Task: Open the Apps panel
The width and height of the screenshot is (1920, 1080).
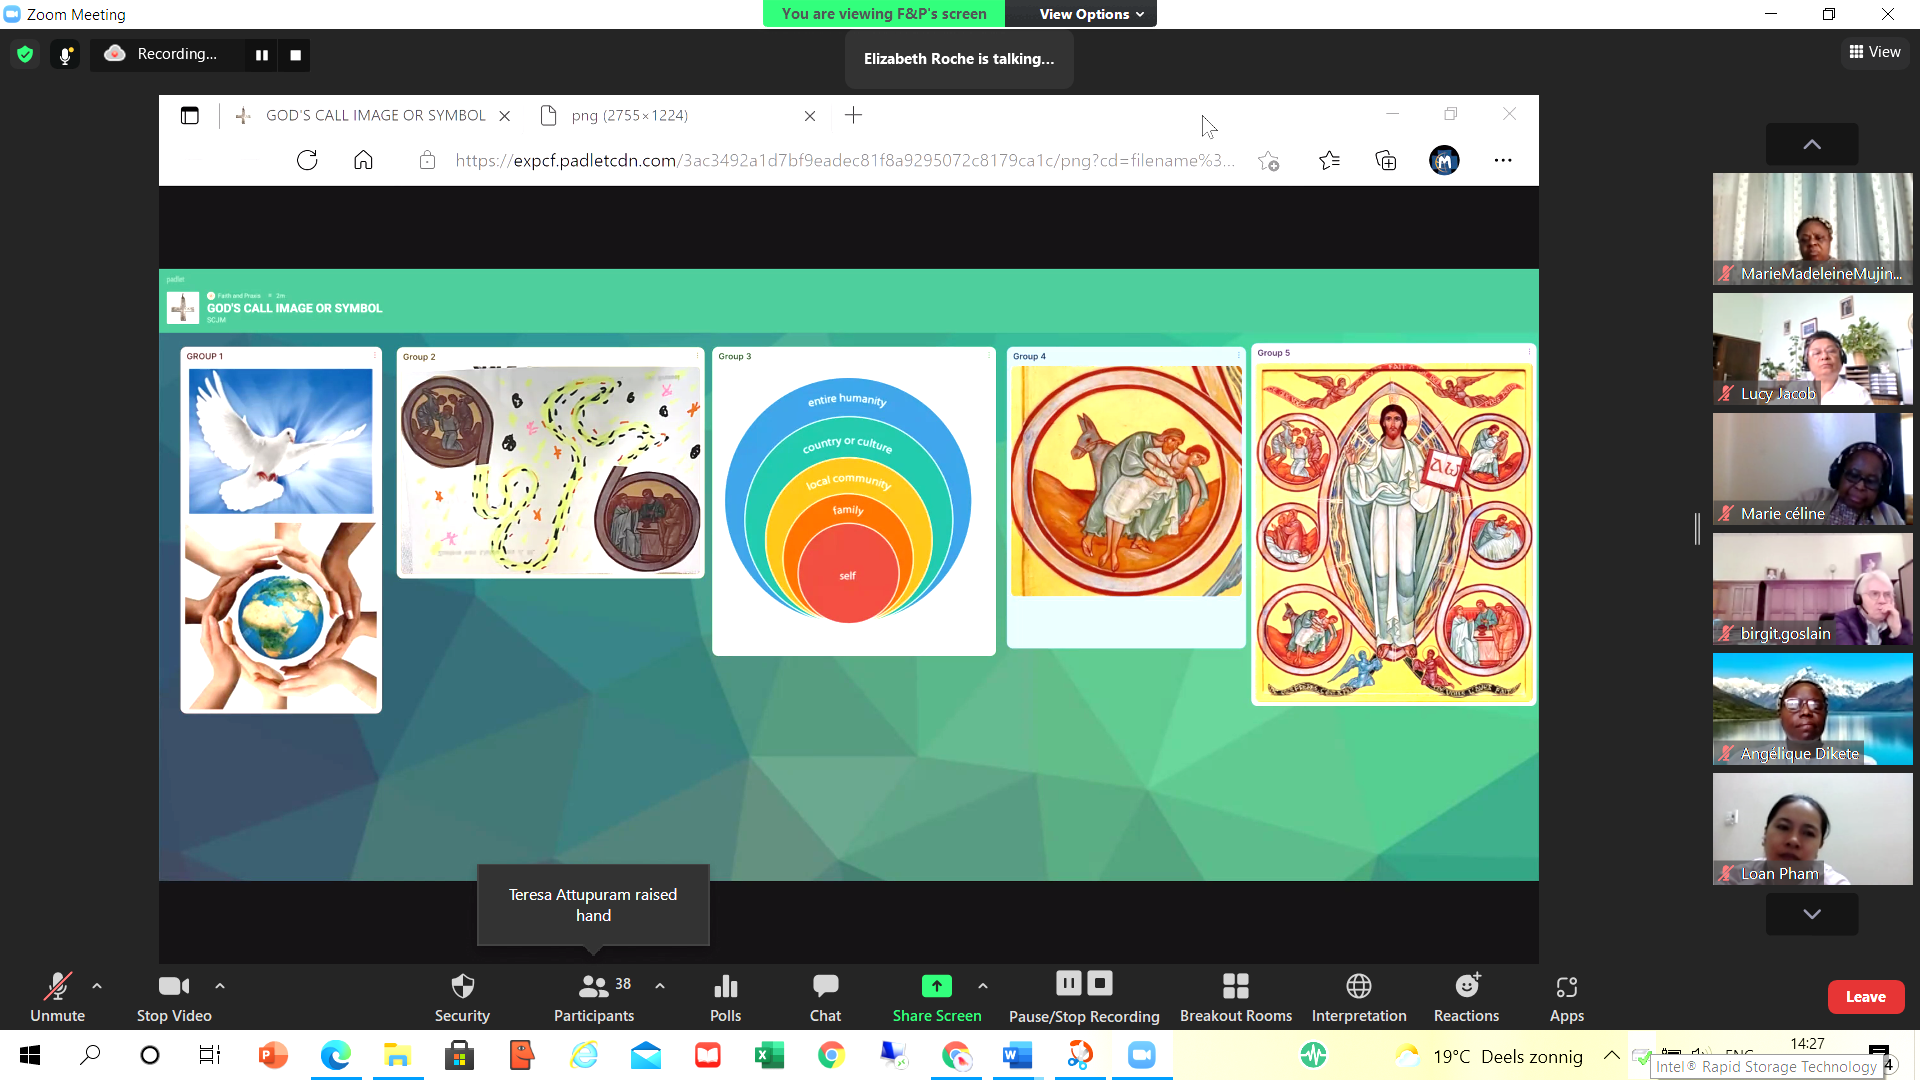Action: 1566,997
